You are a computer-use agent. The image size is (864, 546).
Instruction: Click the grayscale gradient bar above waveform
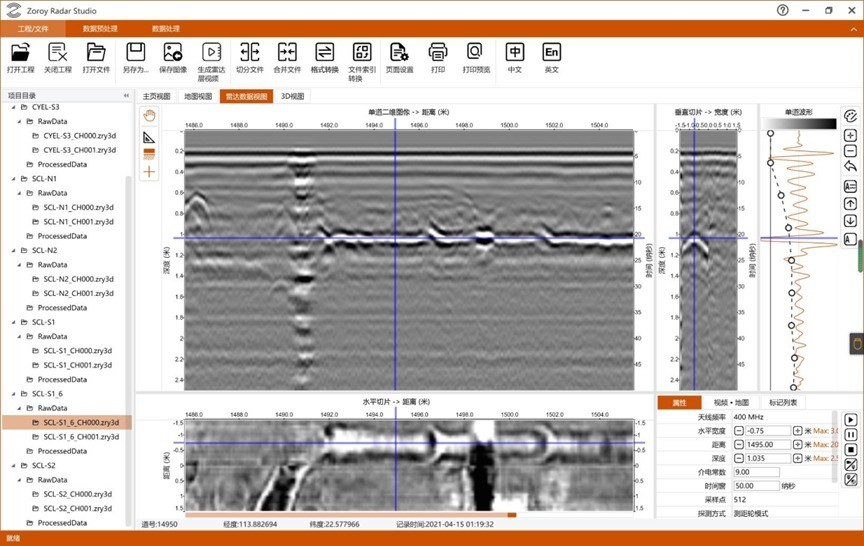pos(799,123)
